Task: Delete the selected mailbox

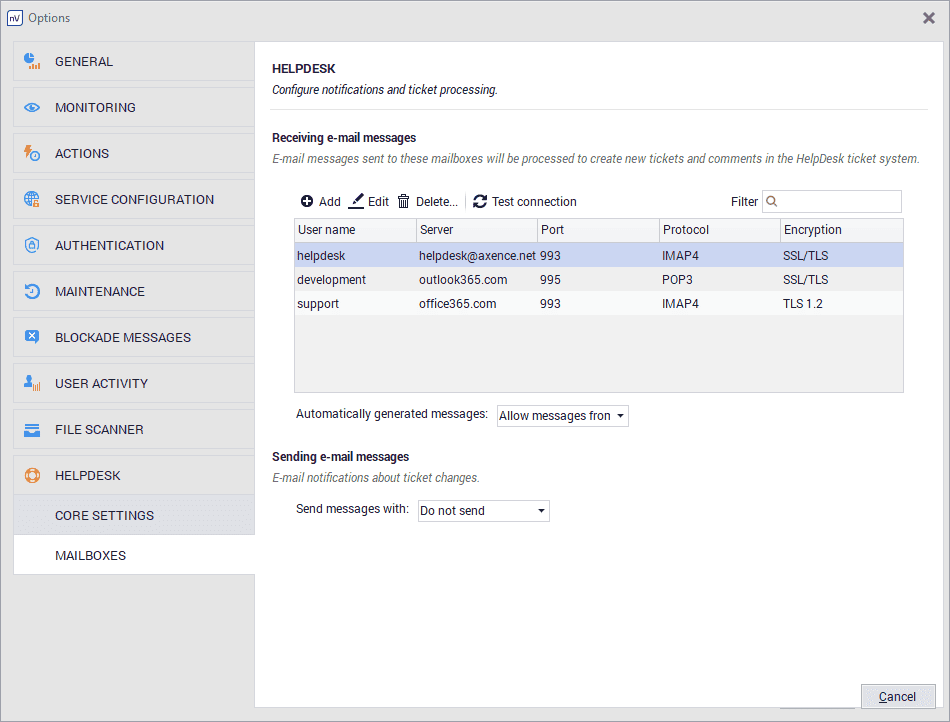Action: pyautogui.click(x=427, y=202)
